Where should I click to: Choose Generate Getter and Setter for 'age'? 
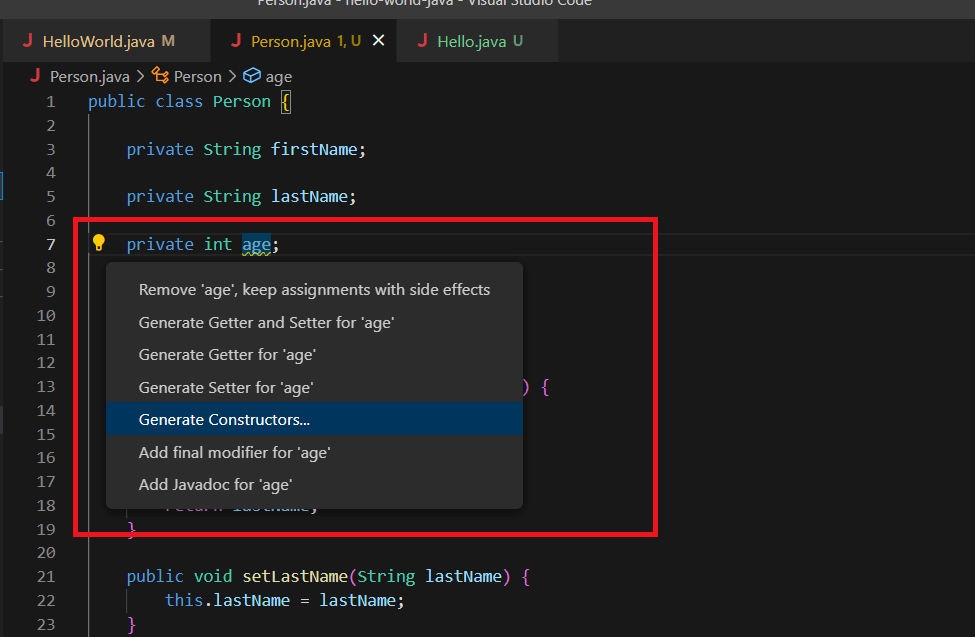(x=266, y=323)
